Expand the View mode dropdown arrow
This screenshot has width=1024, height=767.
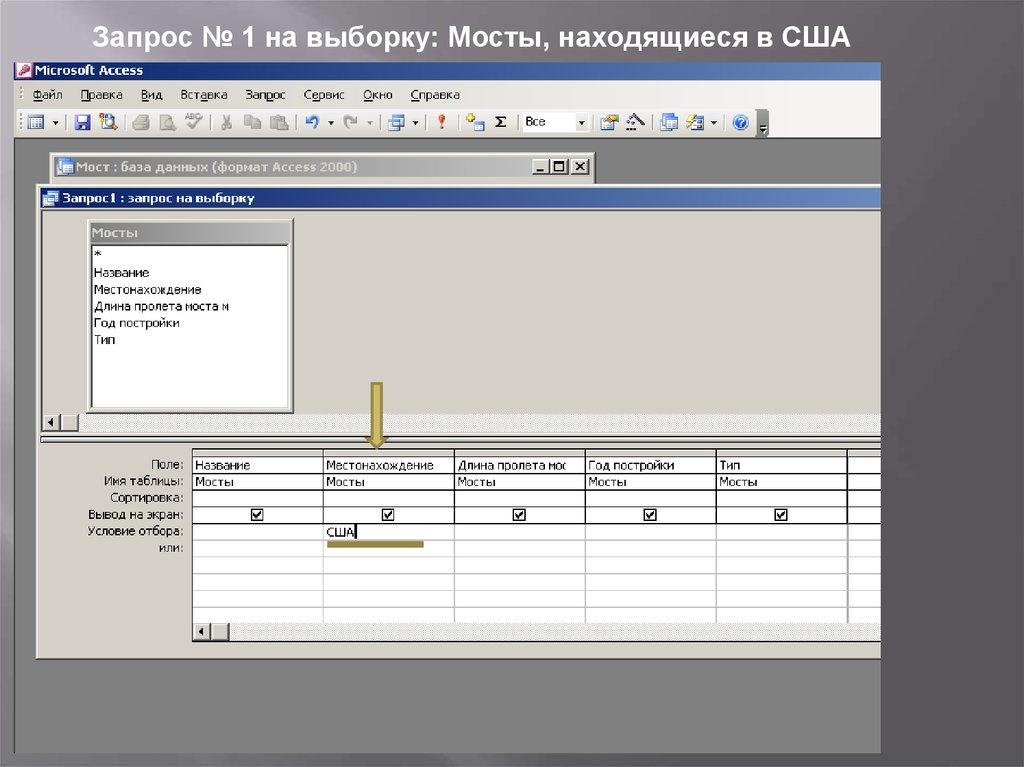(56, 122)
